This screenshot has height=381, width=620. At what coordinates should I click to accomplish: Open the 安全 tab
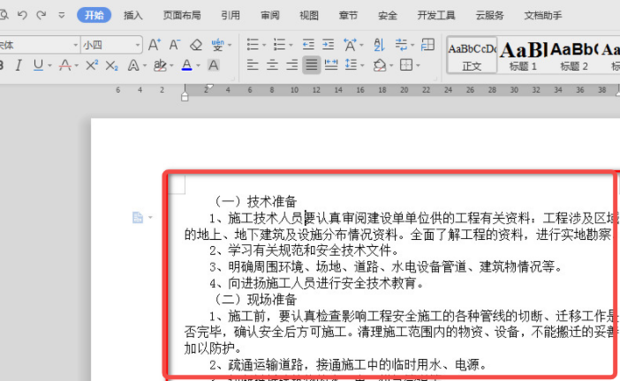click(388, 15)
